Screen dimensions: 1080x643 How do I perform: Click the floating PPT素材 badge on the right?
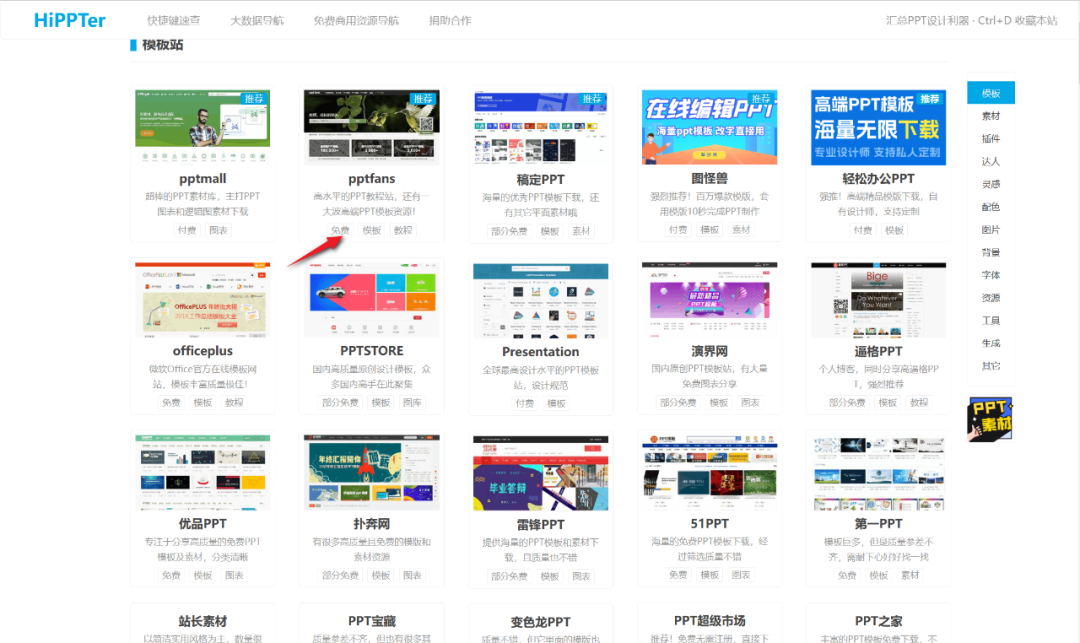[x=989, y=418]
